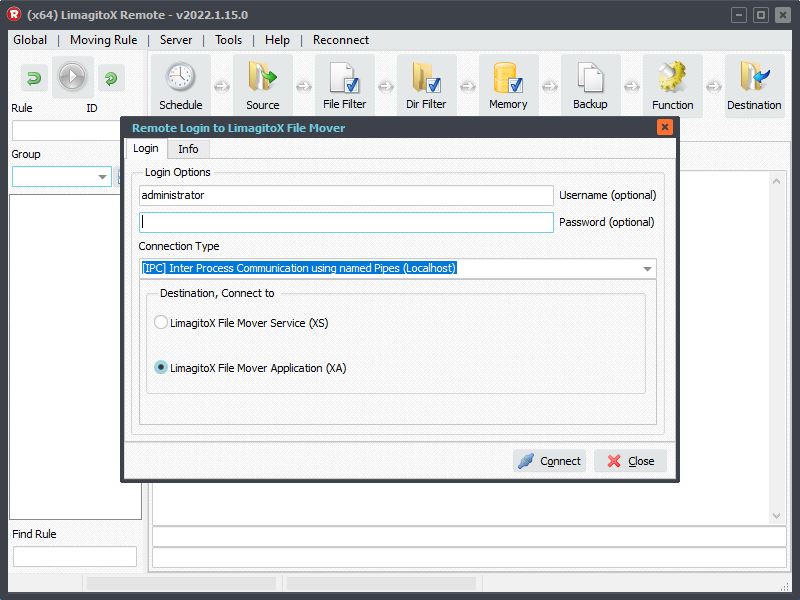The height and width of the screenshot is (600, 800).
Task: Select LimagitoX File Mover Service (XS) radio
Action: (x=161, y=322)
